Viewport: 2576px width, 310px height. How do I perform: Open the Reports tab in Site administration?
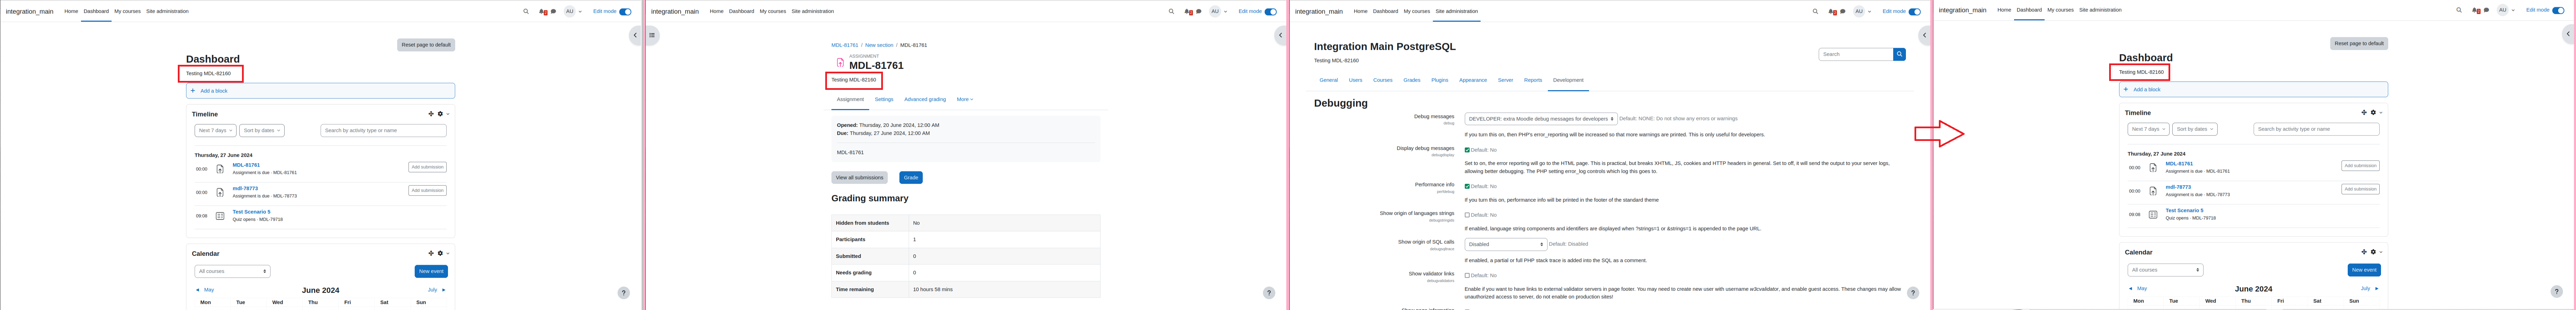point(1533,80)
